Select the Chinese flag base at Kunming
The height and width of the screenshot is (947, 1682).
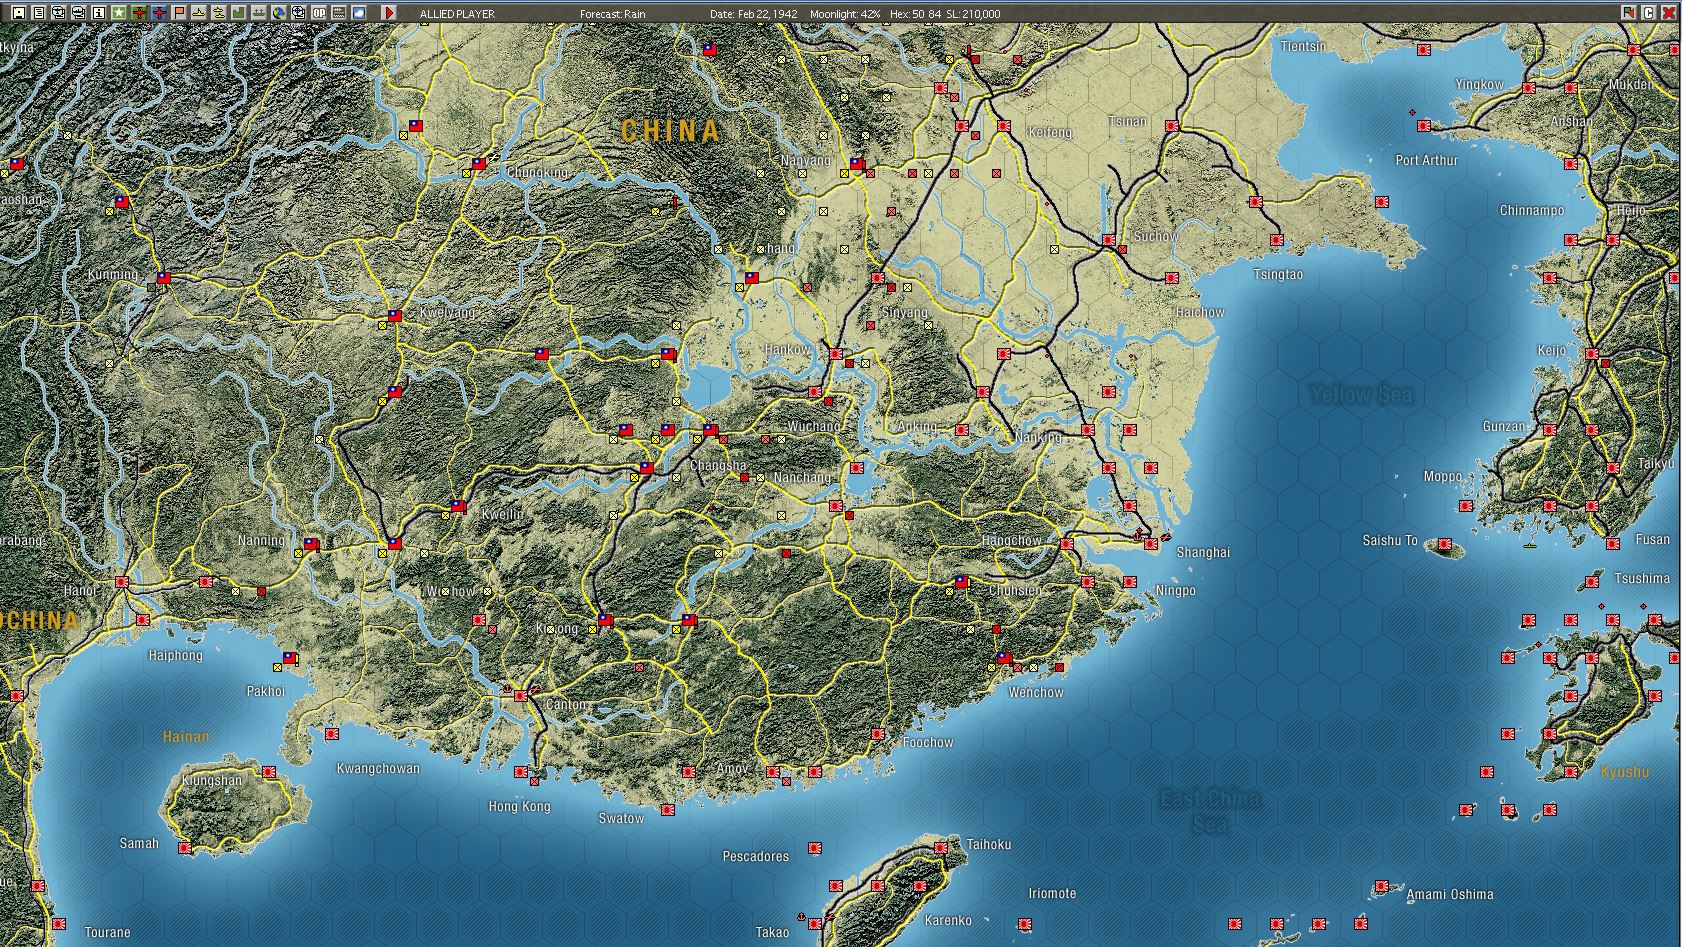tap(163, 277)
